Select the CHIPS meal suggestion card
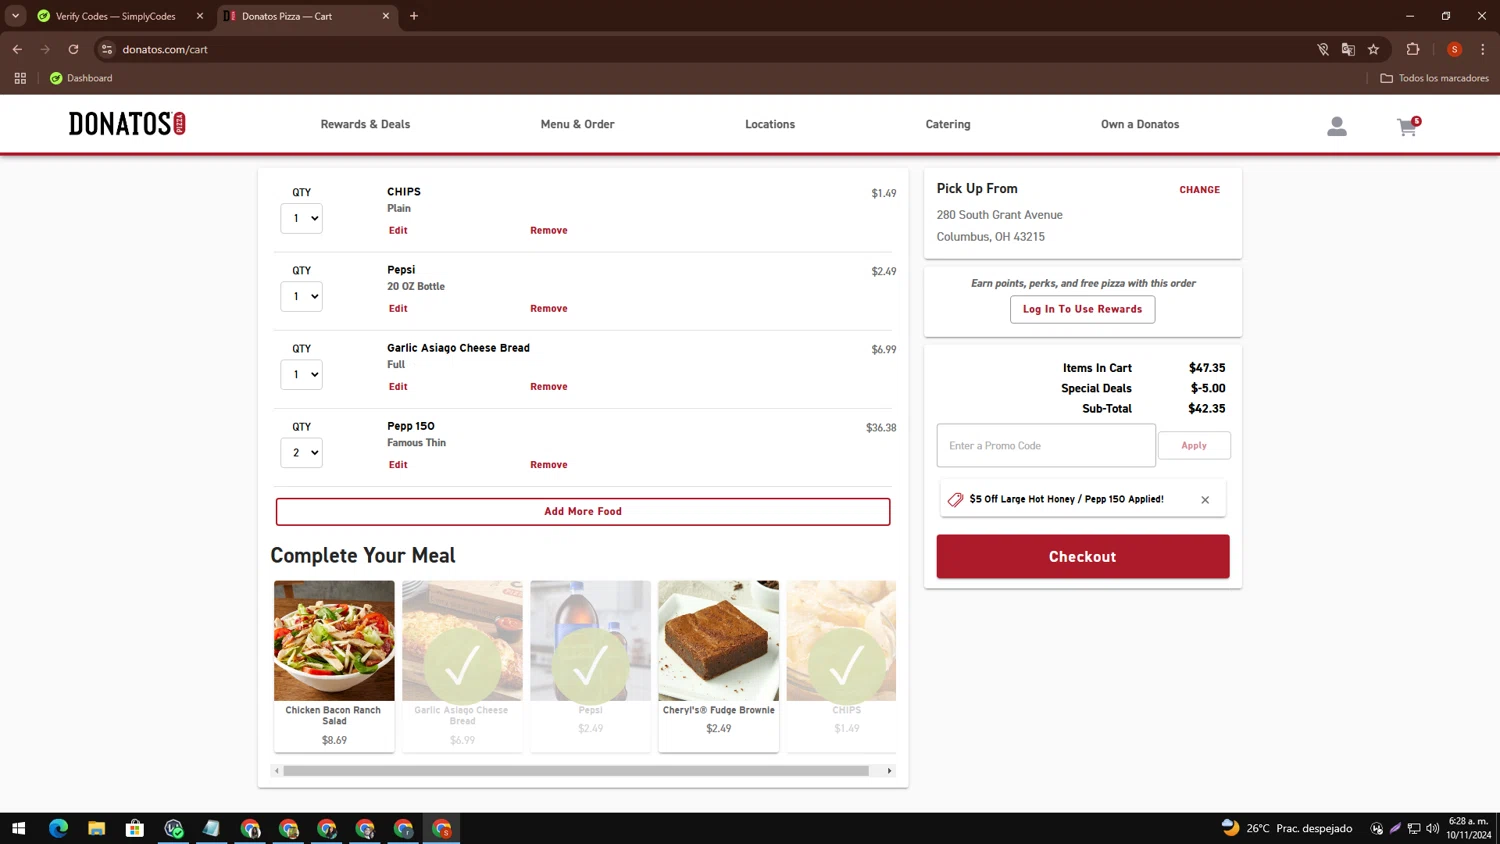This screenshot has height=844, width=1500. (841, 665)
